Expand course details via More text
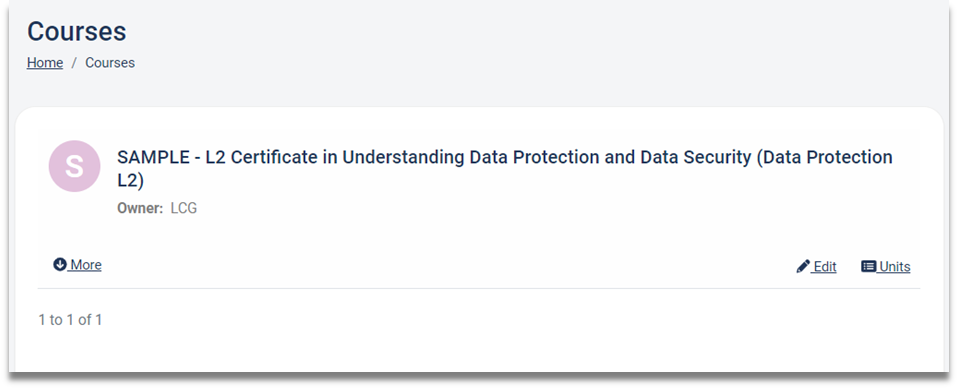958x389 pixels. 86,265
